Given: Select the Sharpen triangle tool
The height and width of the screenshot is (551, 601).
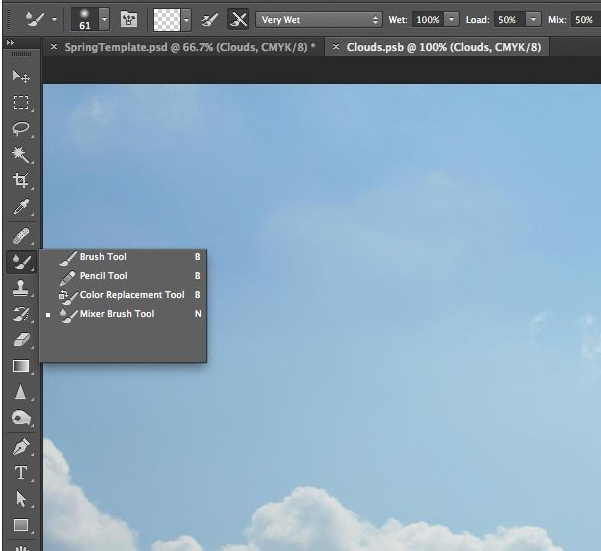Looking at the screenshot, I should tap(21, 392).
